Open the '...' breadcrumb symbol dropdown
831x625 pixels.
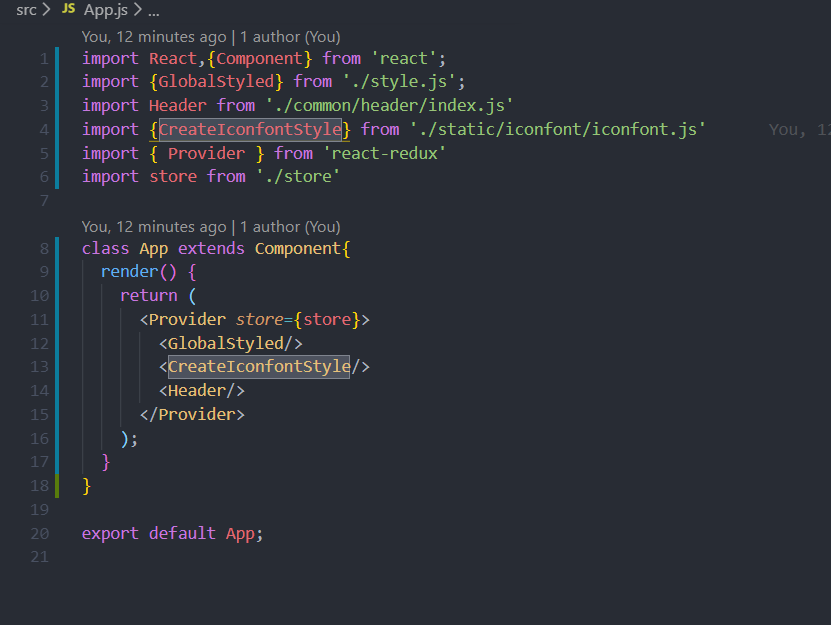coord(152,10)
